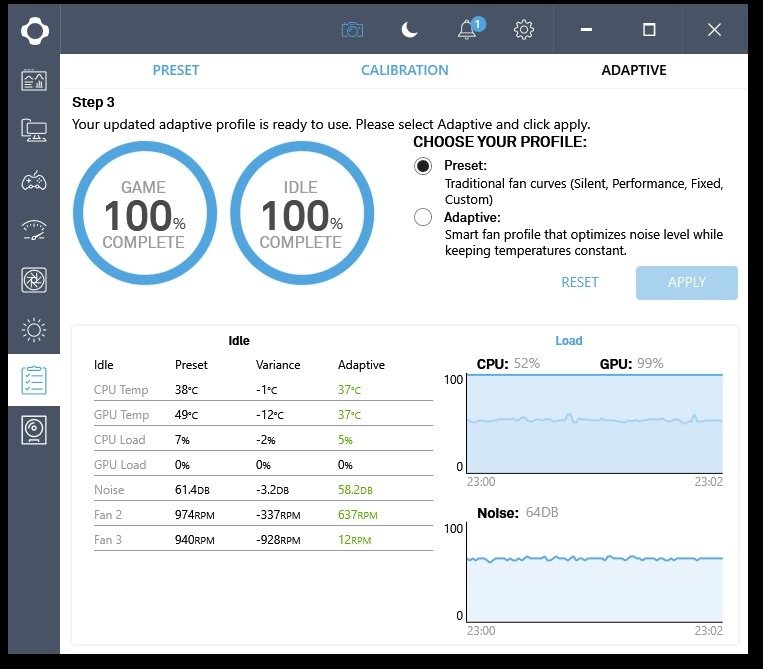Image resolution: width=763 pixels, height=669 pixels.
Task: Open the fan control section
Action: point(34,280)
